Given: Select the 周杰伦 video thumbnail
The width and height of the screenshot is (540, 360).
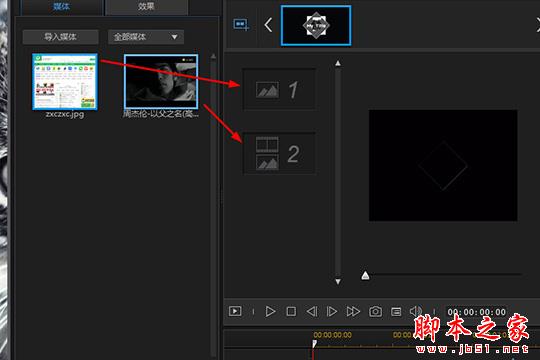Looking at the screenshot, I should coord(161,81).
